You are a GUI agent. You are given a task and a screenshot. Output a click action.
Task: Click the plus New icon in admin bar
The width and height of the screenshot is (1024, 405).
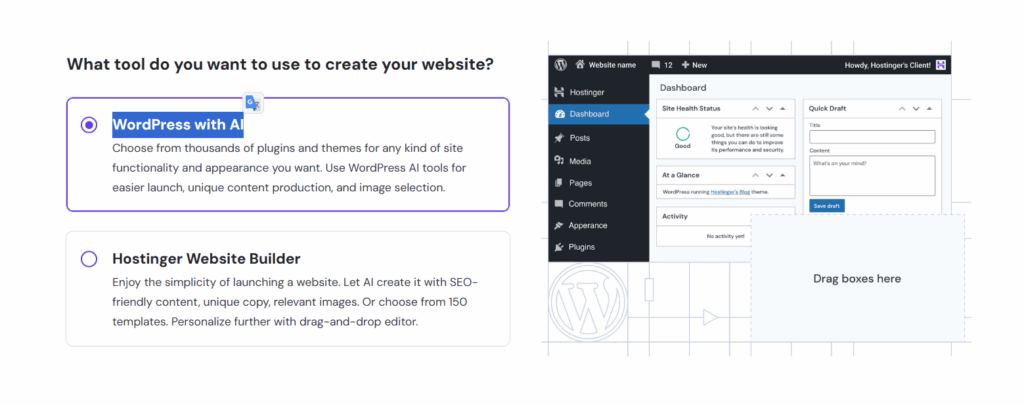pyautogui.click(x=685, y=65)
